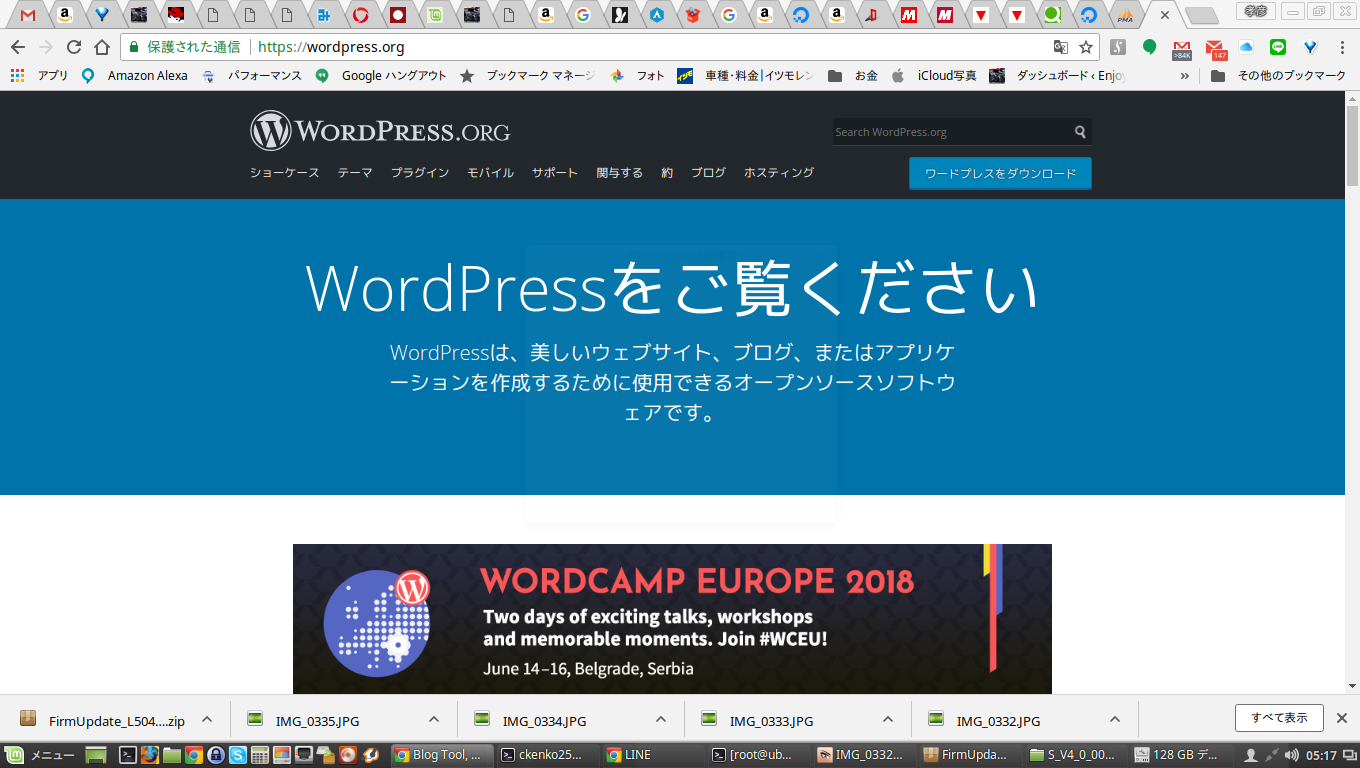Click the WordPress.org logo
The image size is (1360, 768).
380,131
